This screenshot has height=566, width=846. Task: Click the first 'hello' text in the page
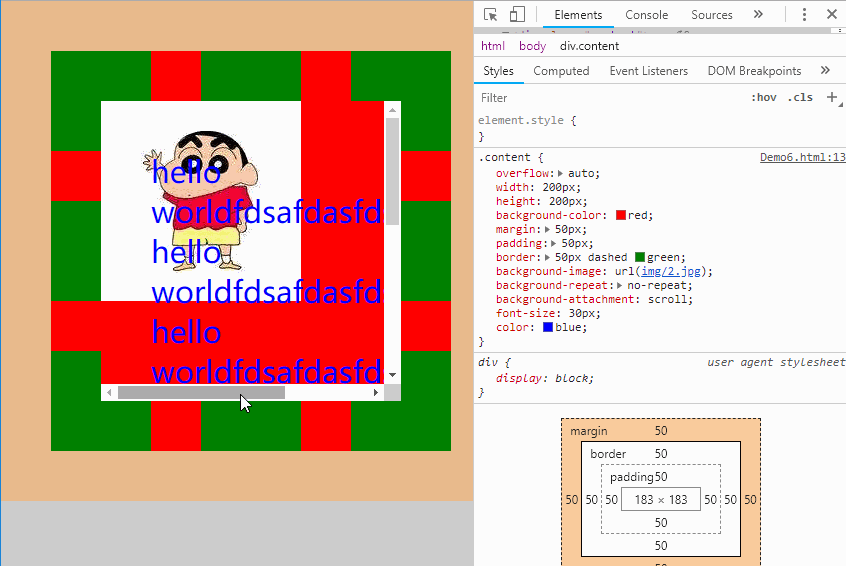click(186, 172)
